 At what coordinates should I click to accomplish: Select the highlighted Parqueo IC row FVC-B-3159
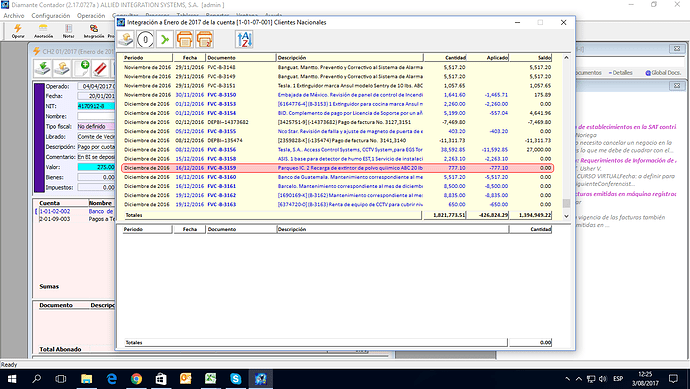pyautogui.click(x=337, y=168)
